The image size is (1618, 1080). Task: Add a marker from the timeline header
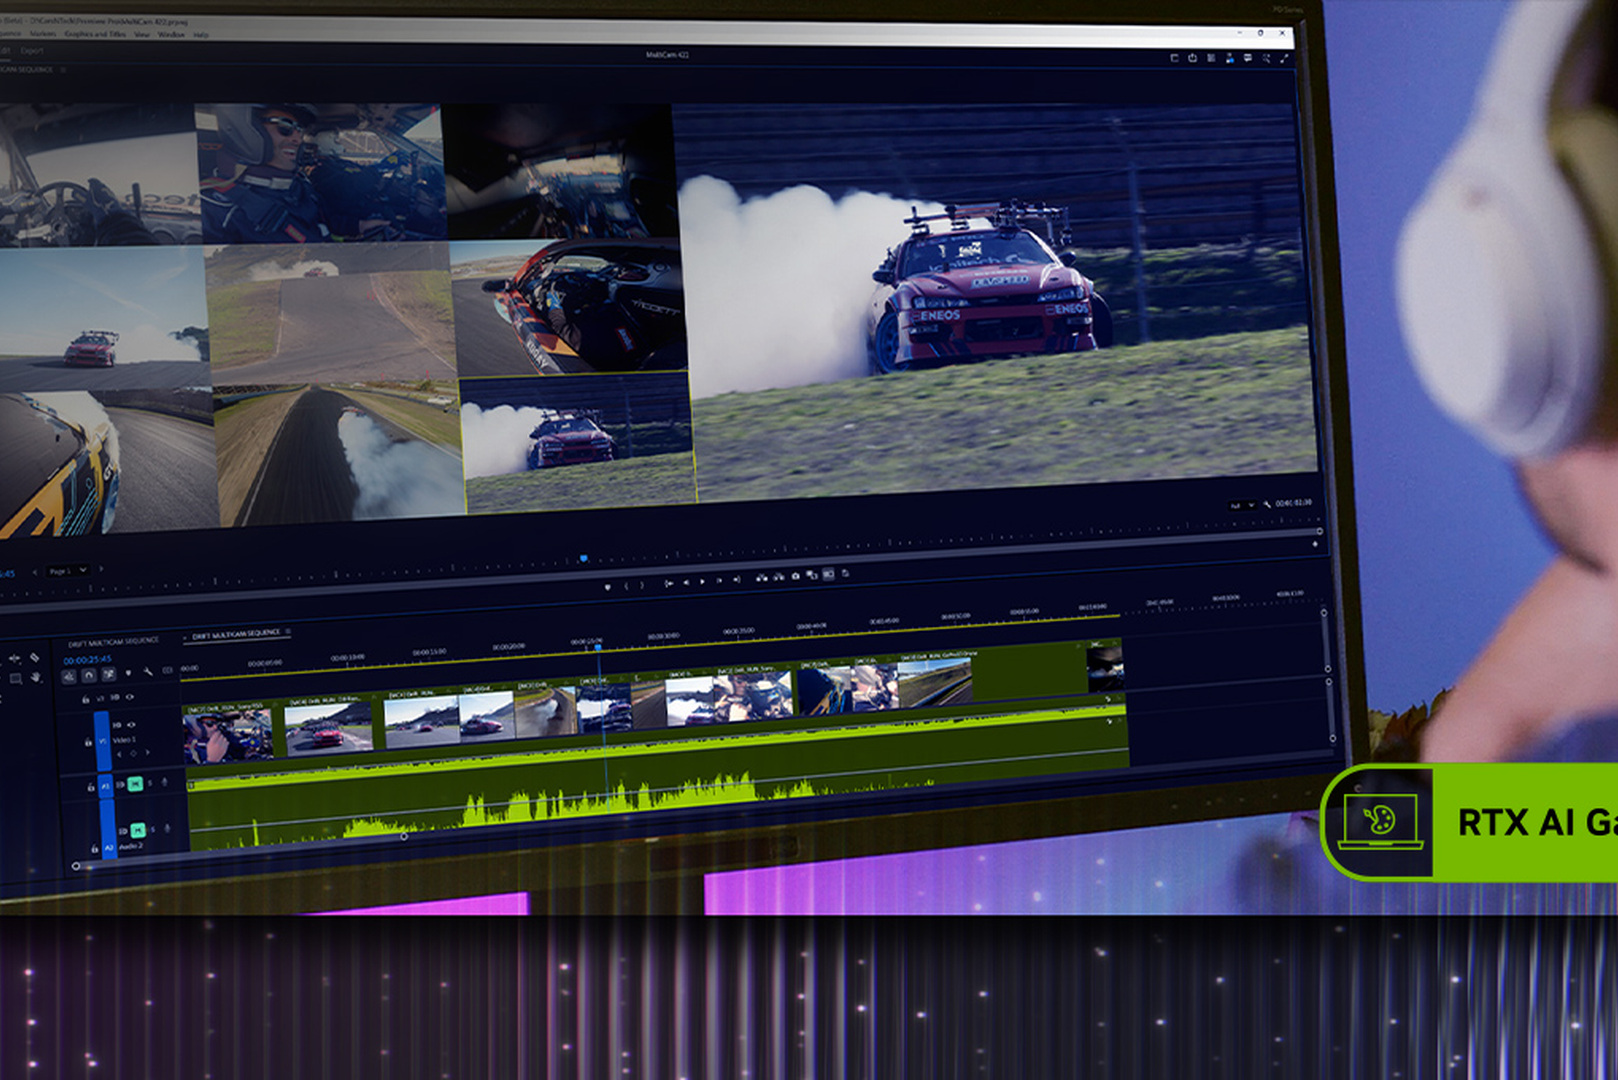coord(128,673)
